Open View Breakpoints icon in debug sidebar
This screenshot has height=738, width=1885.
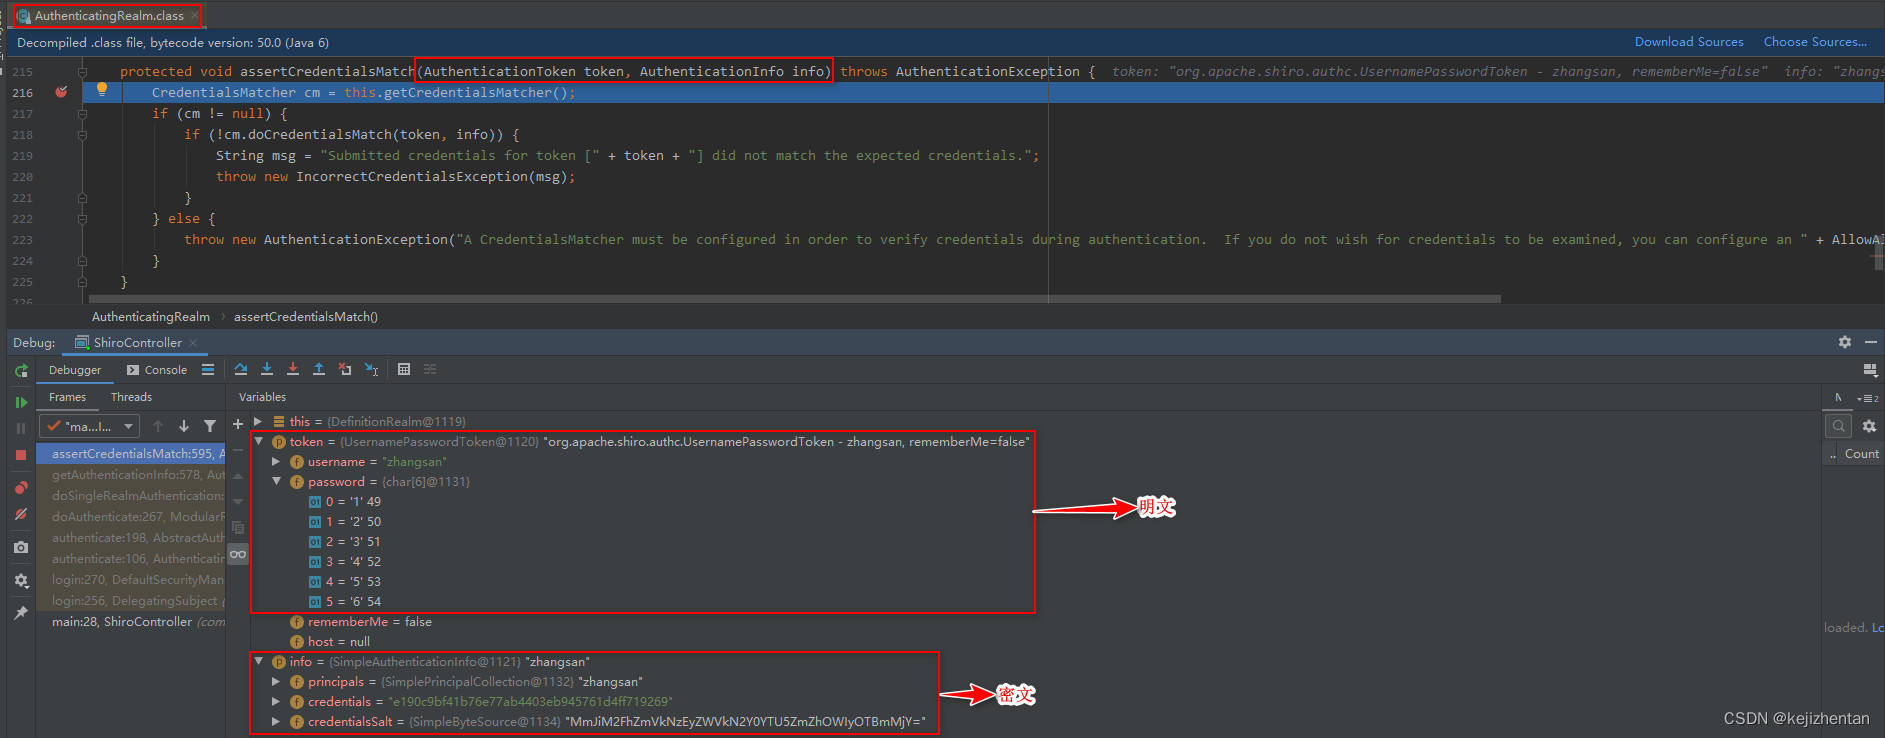(x=21, y=488)
